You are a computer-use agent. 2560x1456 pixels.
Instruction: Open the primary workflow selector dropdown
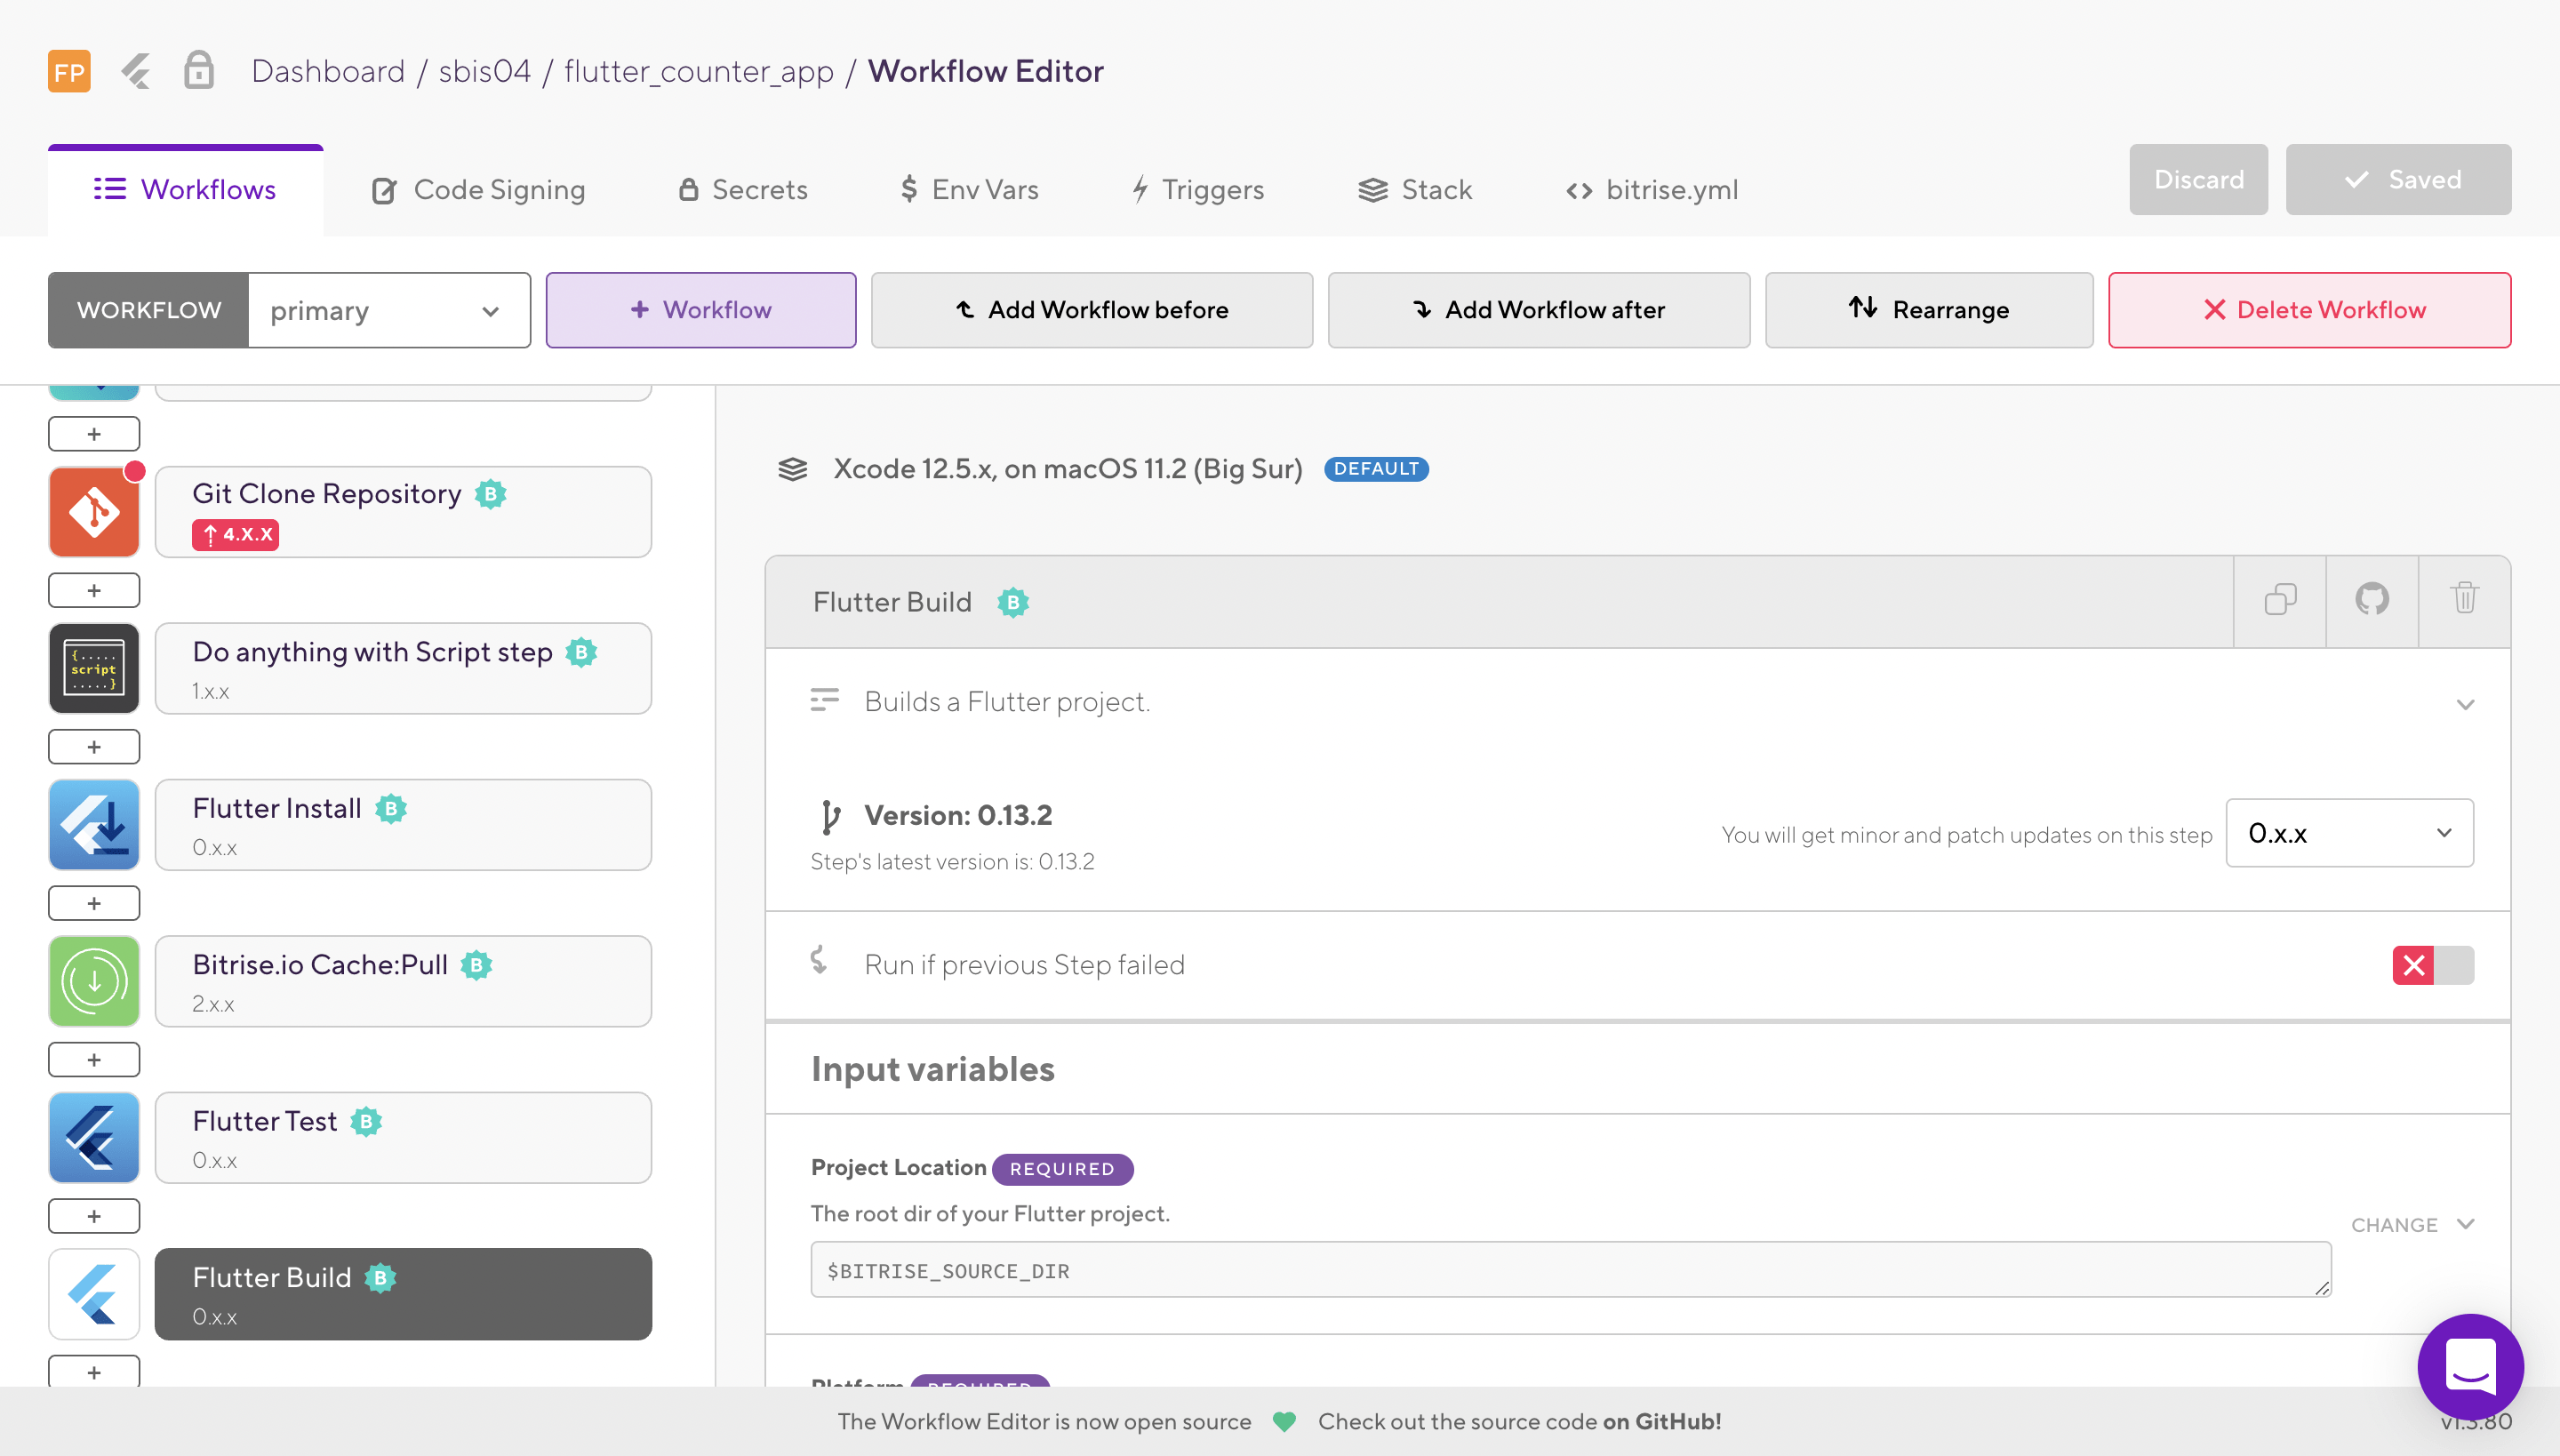tap(388, 311)
